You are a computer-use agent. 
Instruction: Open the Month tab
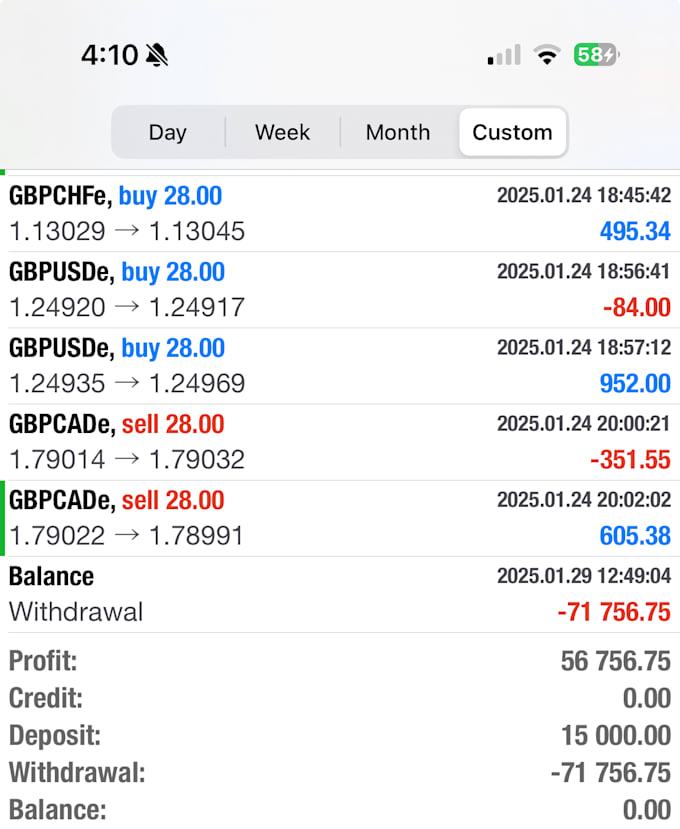pos(397,132)
